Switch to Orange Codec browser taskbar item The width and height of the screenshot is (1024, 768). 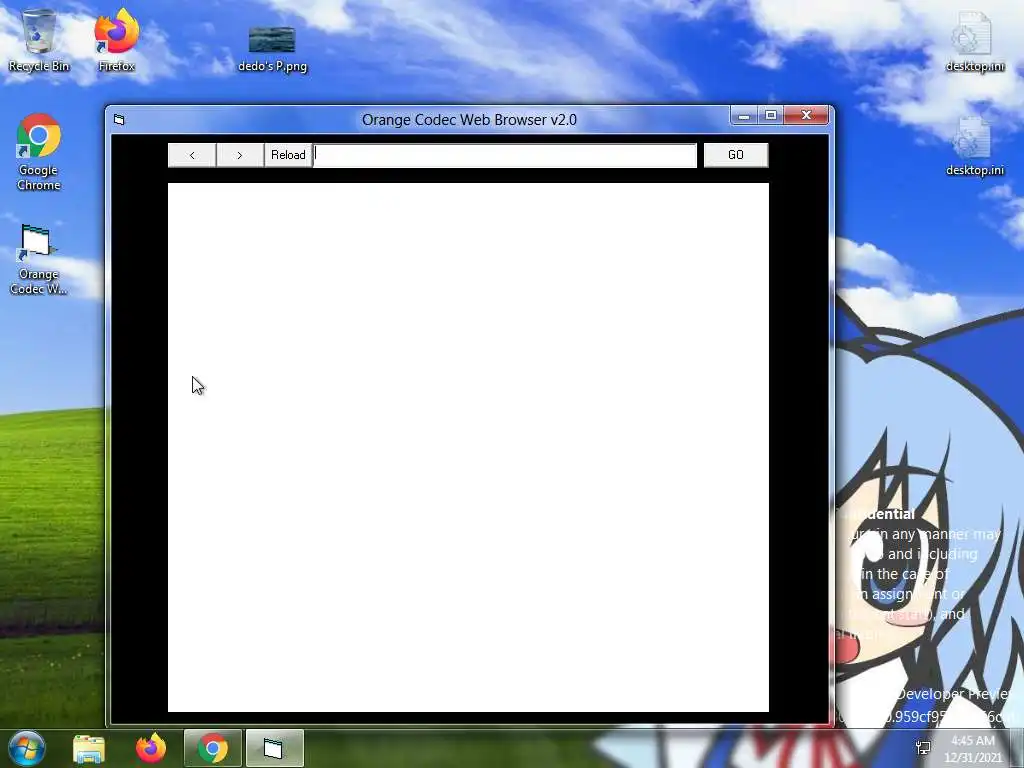(274, 748)
